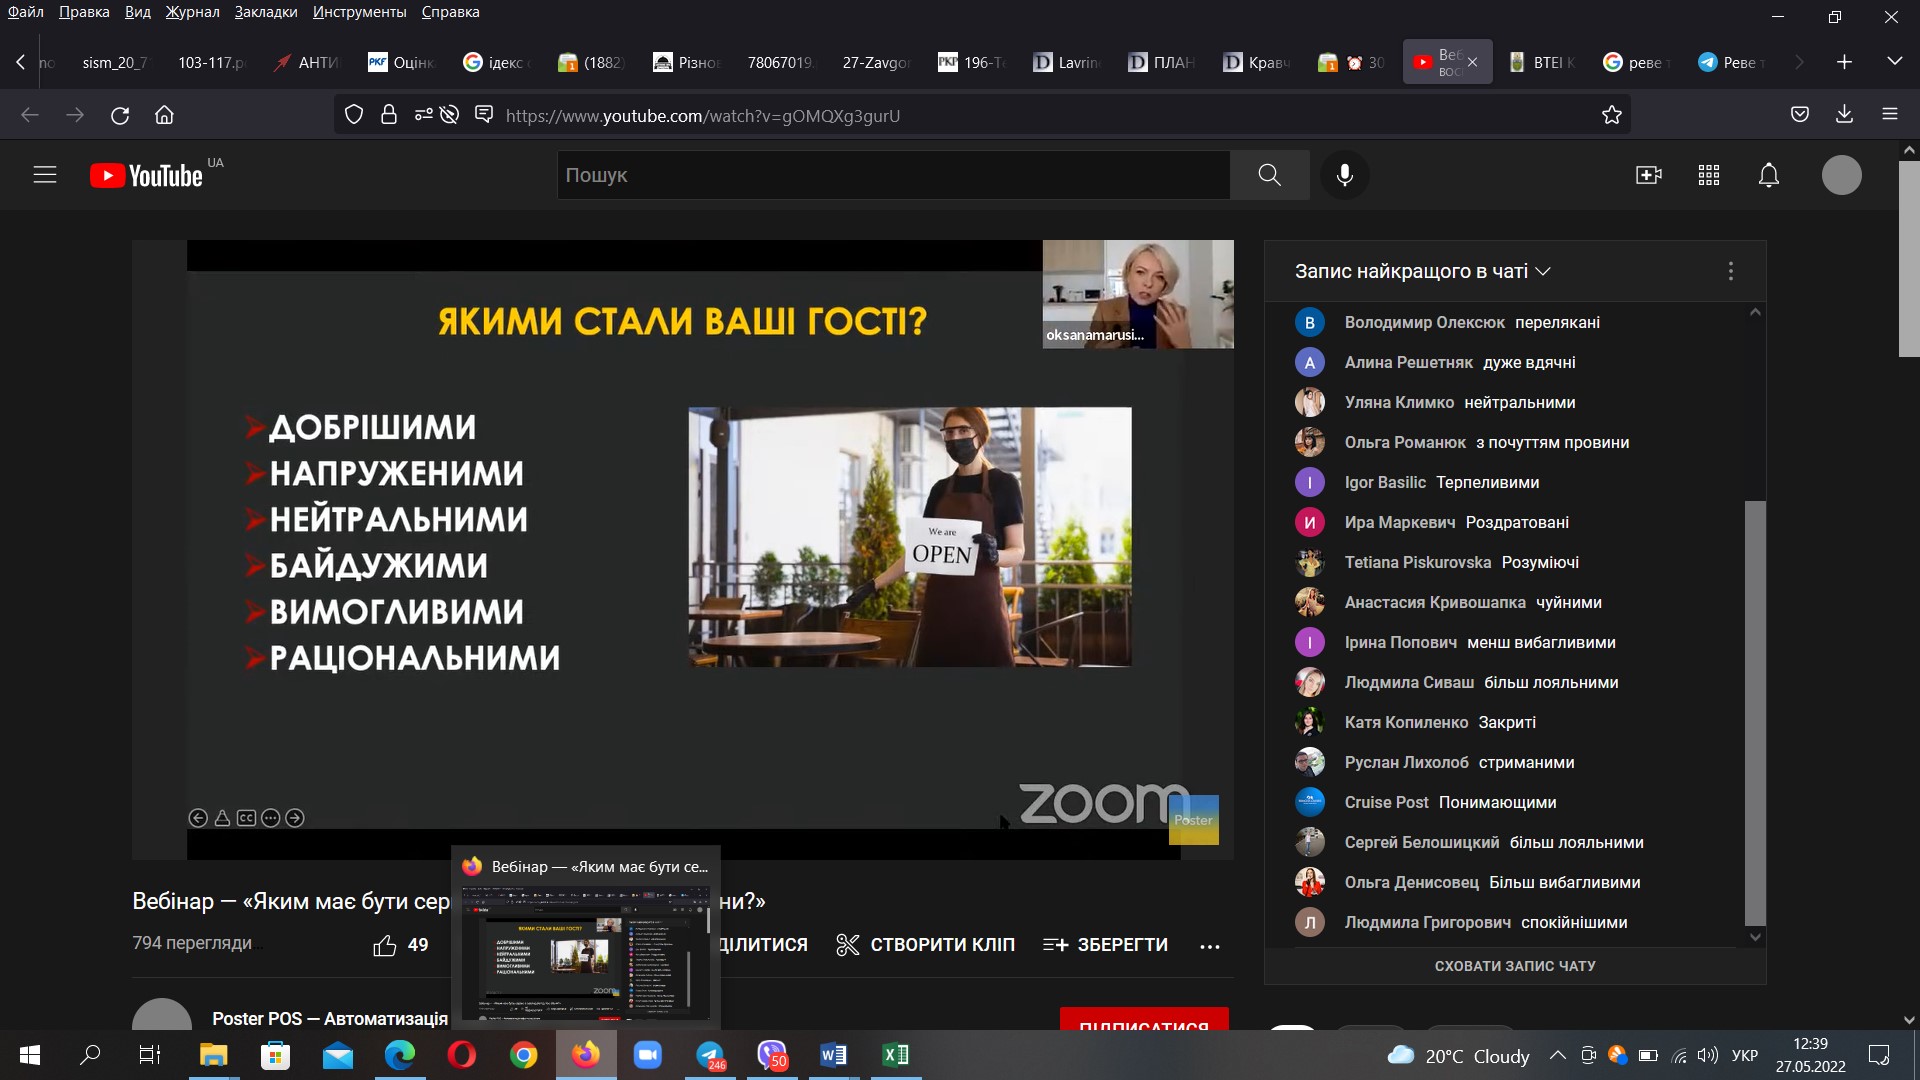The width and height of the screenshot is (1920, 1080).
Task: Open YouTube notifications bell
Action: tap(1768, 175)
